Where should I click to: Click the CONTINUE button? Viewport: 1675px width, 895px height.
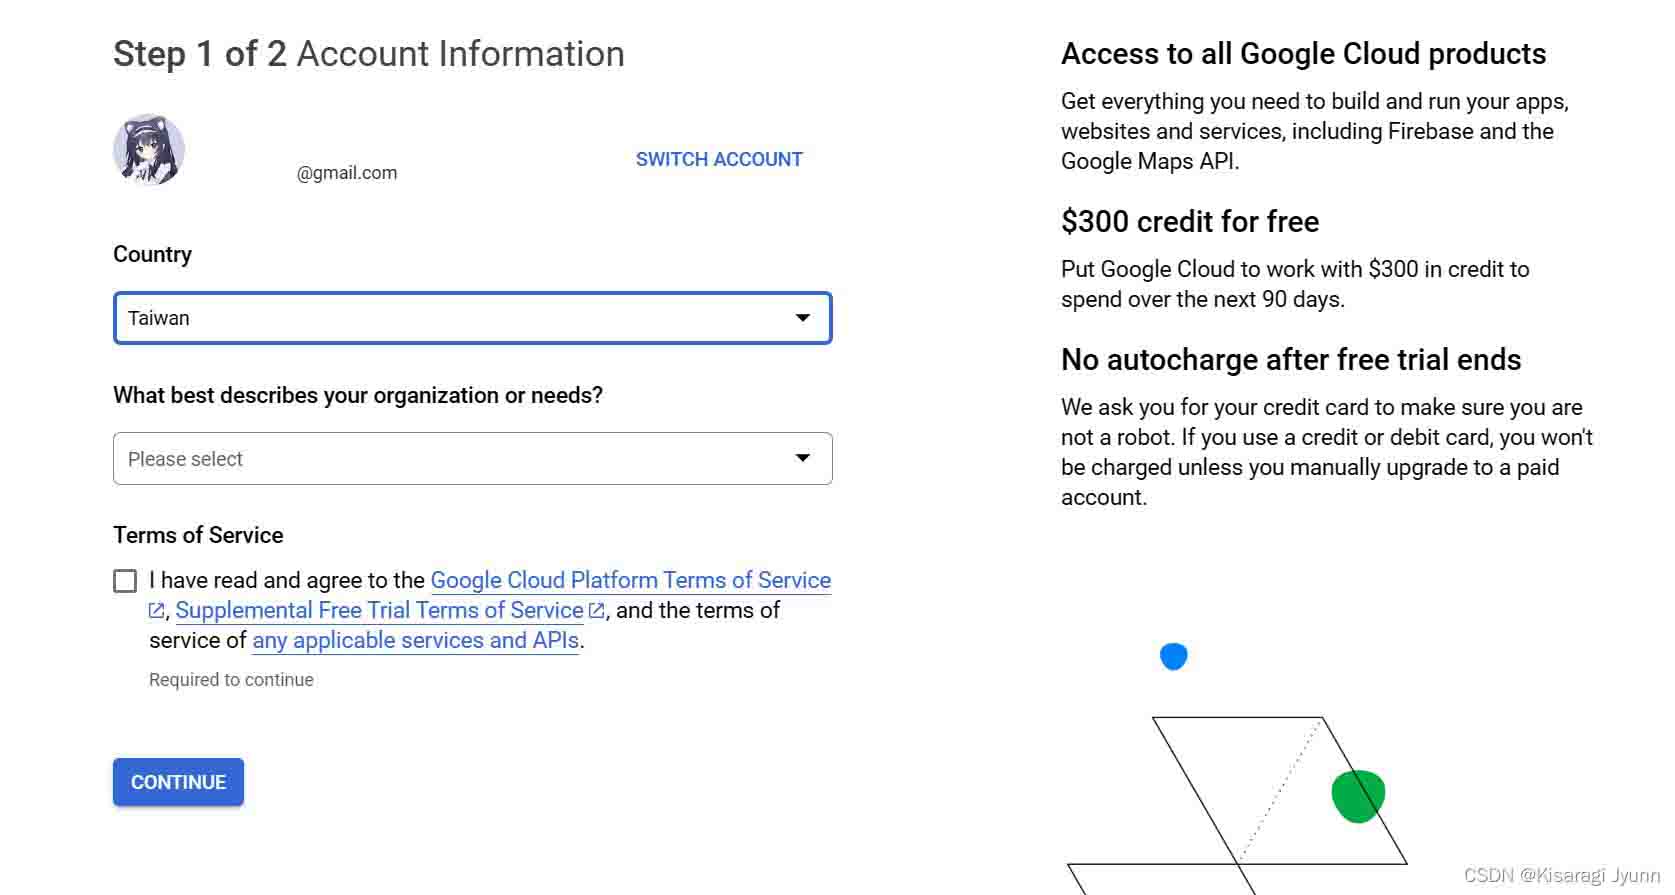(178, 782)
